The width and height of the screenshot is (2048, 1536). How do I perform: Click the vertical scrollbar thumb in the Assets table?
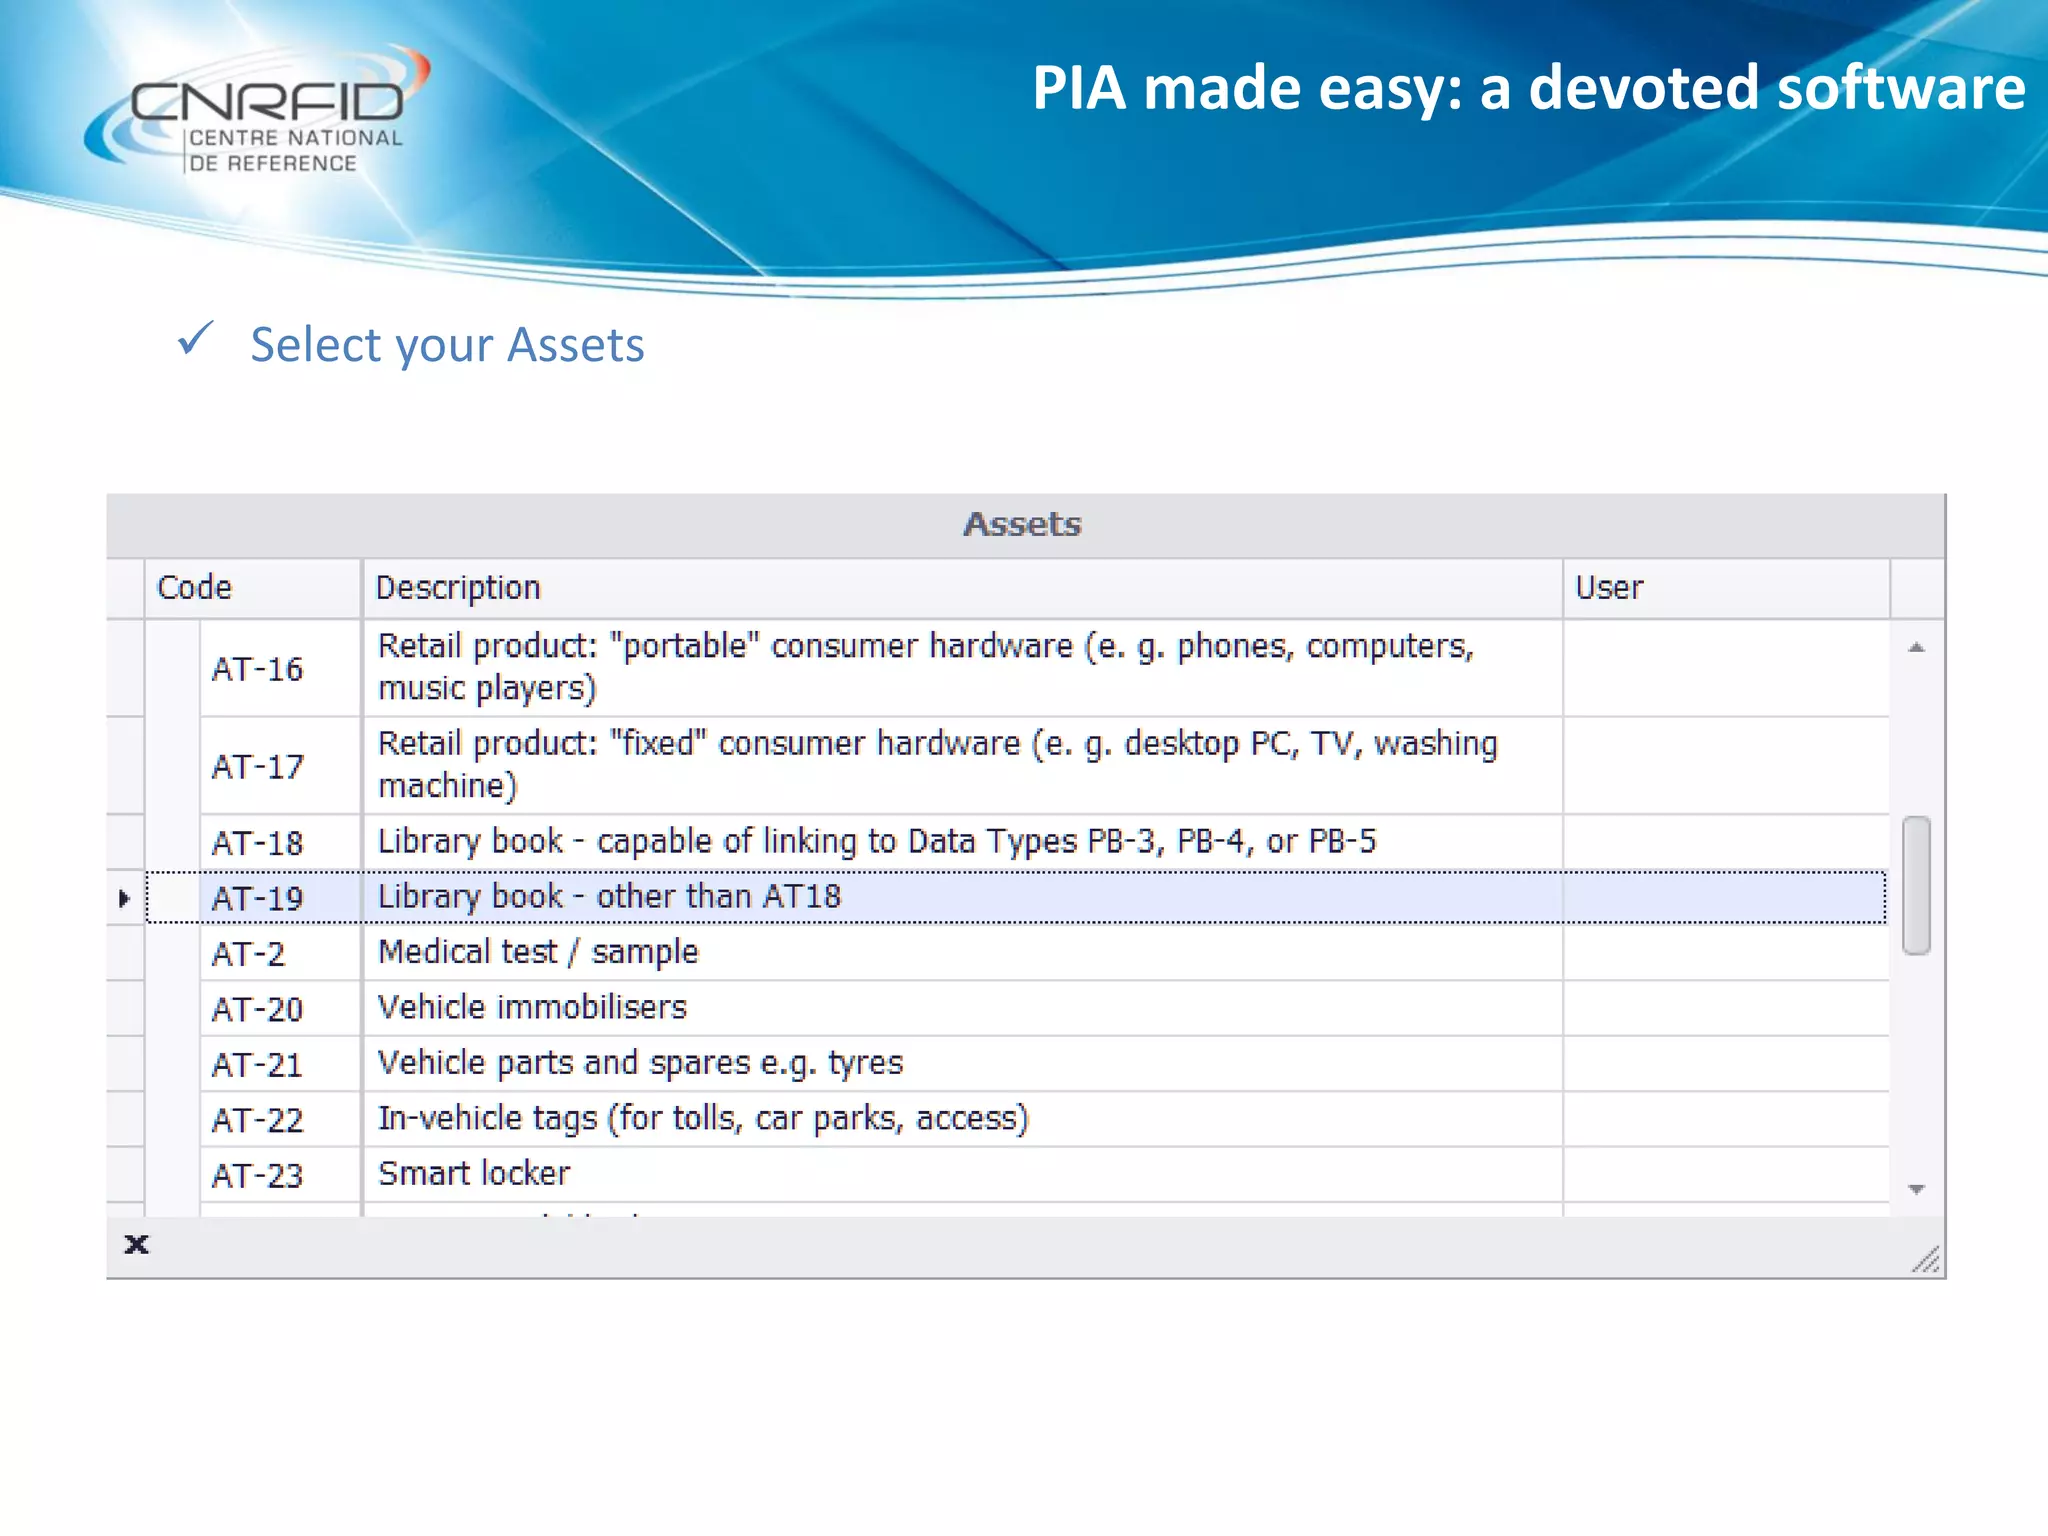point(1916,886)
